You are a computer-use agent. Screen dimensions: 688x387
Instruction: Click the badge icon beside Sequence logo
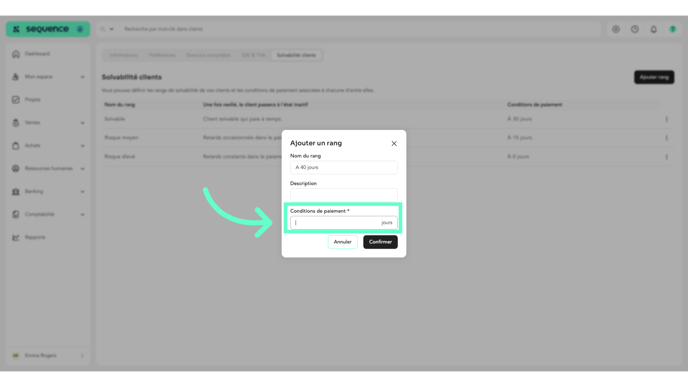[x=80, y=29]
